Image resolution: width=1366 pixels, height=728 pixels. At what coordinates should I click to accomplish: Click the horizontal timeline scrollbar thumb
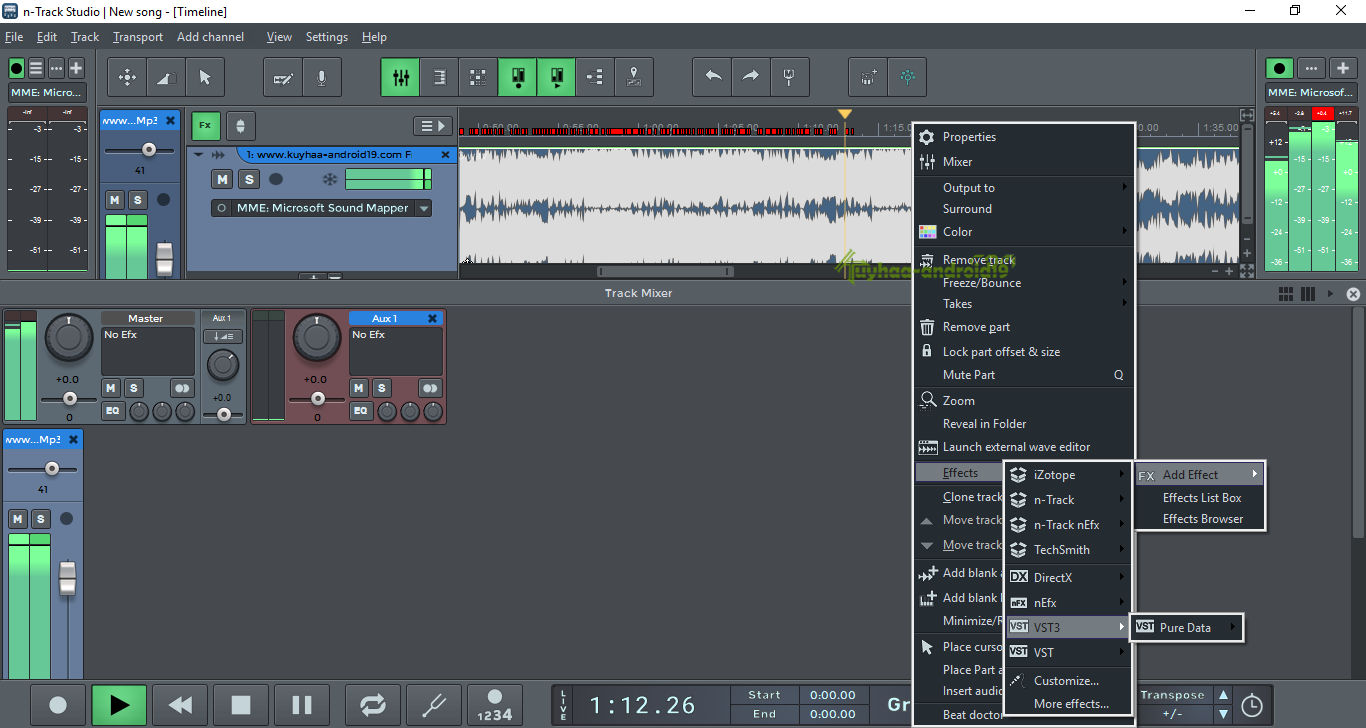click(x=665, y=271)
